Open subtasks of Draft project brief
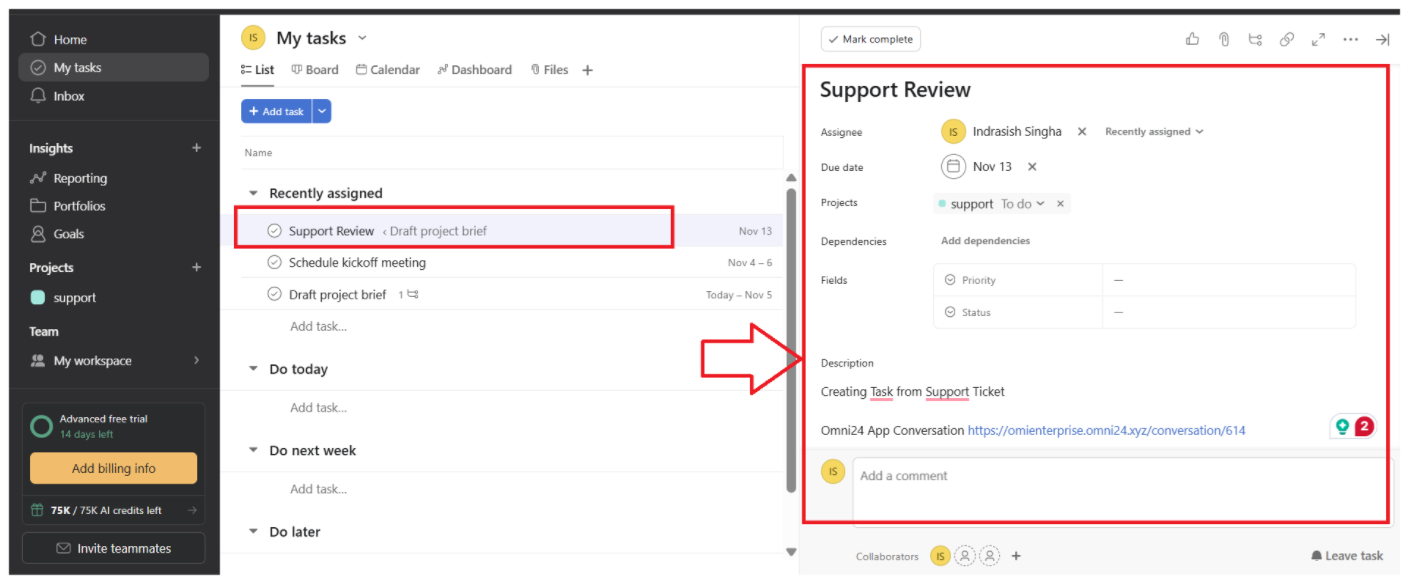Screen dimensions: 1423x586 click(x=408, y=295)
